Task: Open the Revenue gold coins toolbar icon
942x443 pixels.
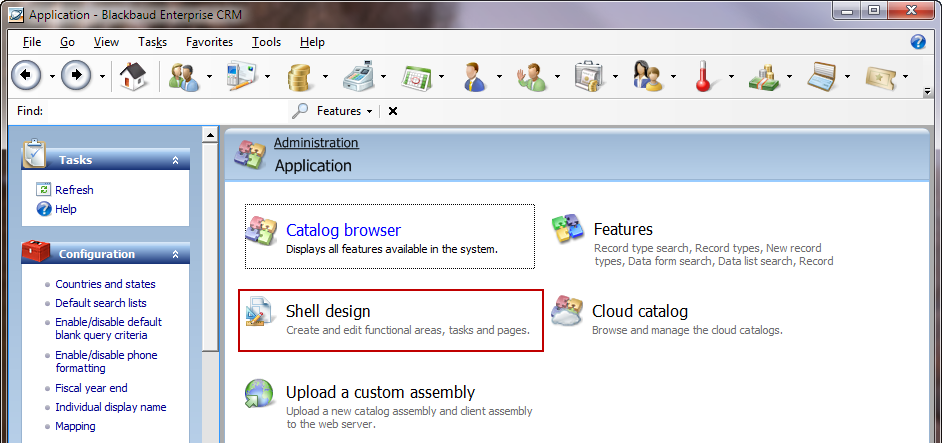Action: 300,77
